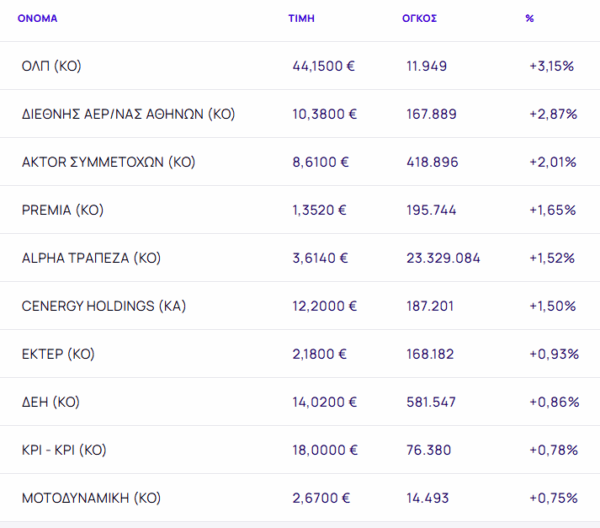Select volume 195.744 cell
The width and height of the screenshot is (600, 528).
431,210
